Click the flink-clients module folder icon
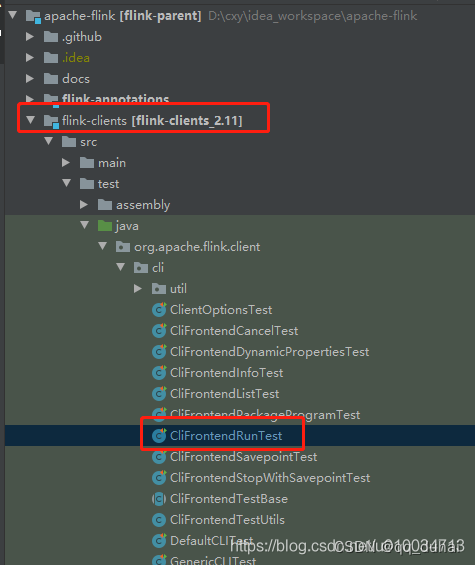The image size is (475, 565). [x=51, y=121]
